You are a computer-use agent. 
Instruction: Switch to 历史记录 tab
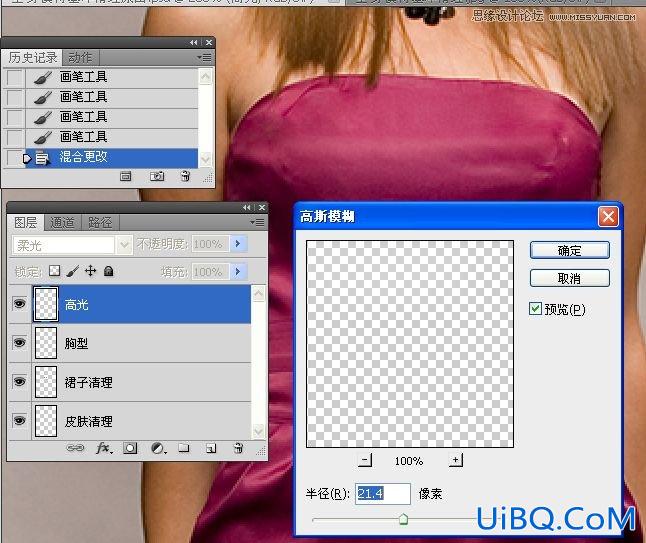pos(32,58)
